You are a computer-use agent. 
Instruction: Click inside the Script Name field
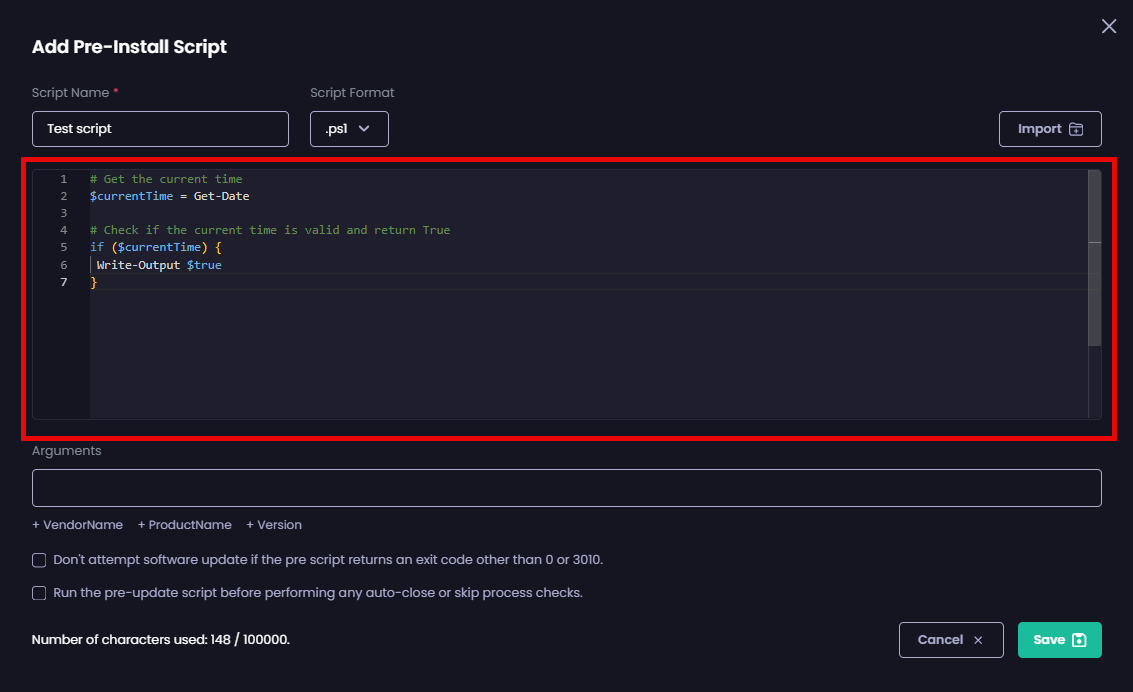point(160,128)
